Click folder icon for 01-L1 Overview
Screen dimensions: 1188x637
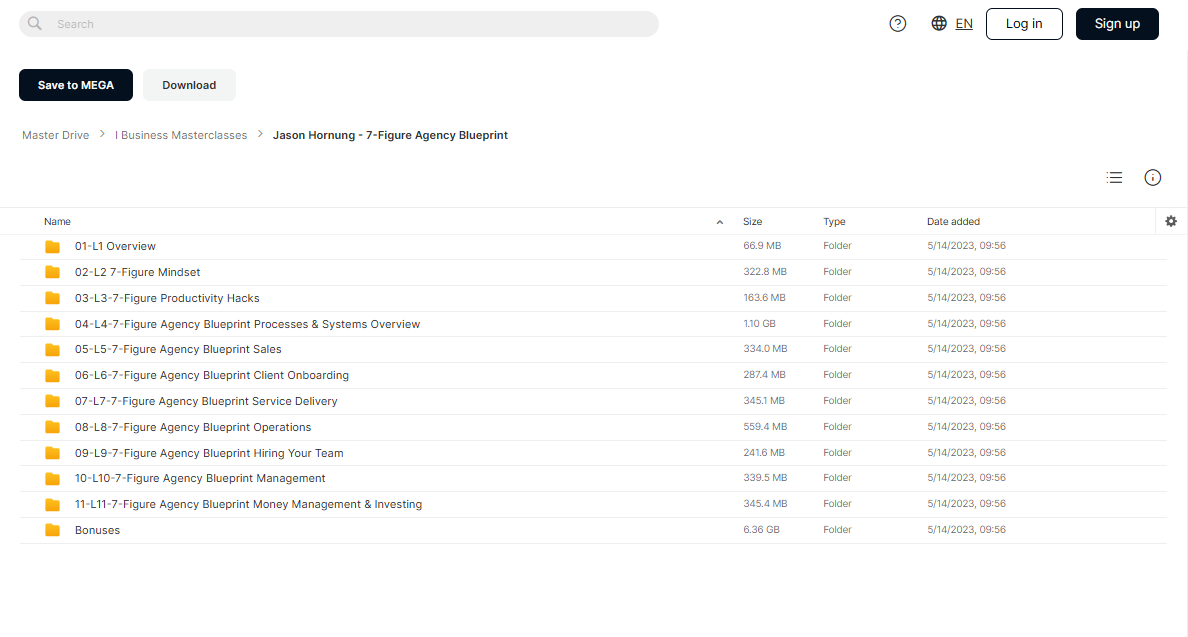52,246
